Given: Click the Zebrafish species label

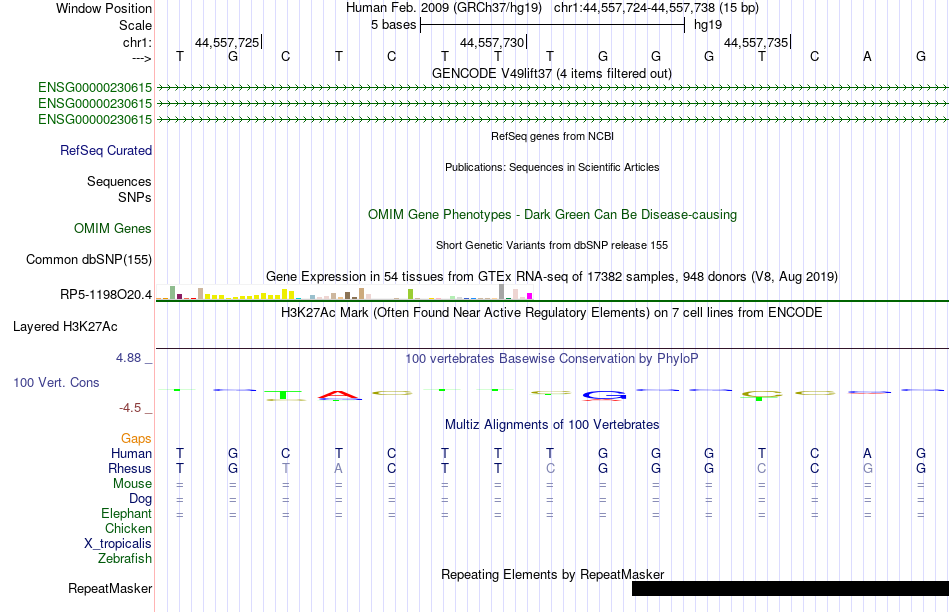Looking at the screenshot, I should click(125, 559).
